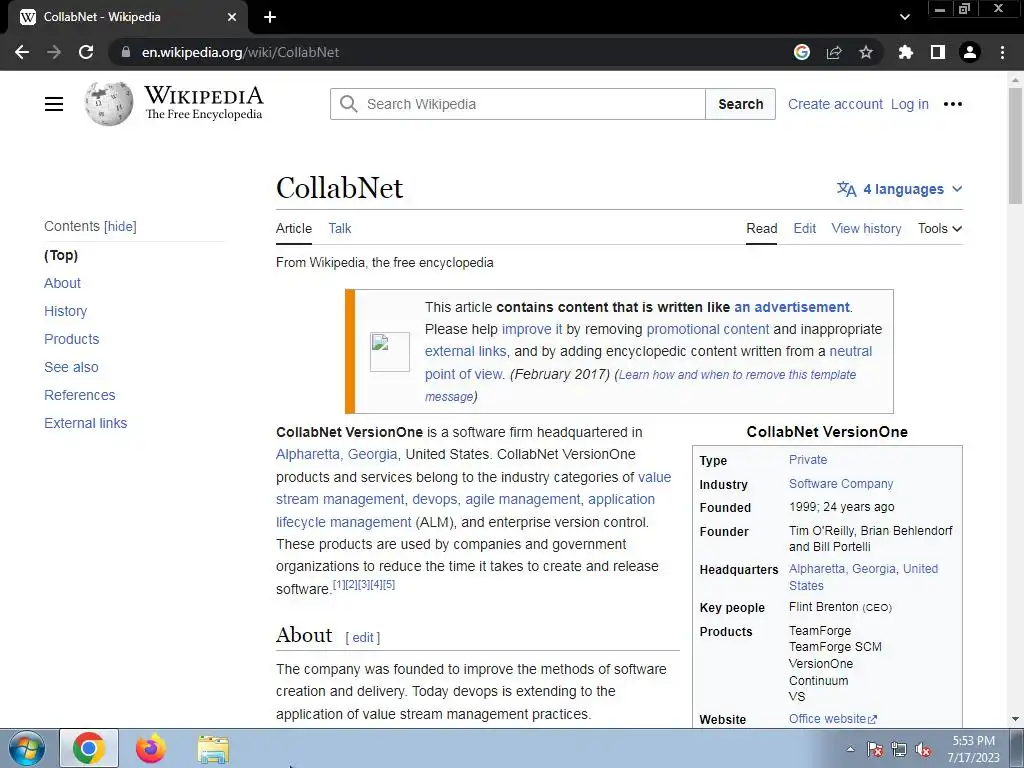Click the browser forward arrow

54,52
